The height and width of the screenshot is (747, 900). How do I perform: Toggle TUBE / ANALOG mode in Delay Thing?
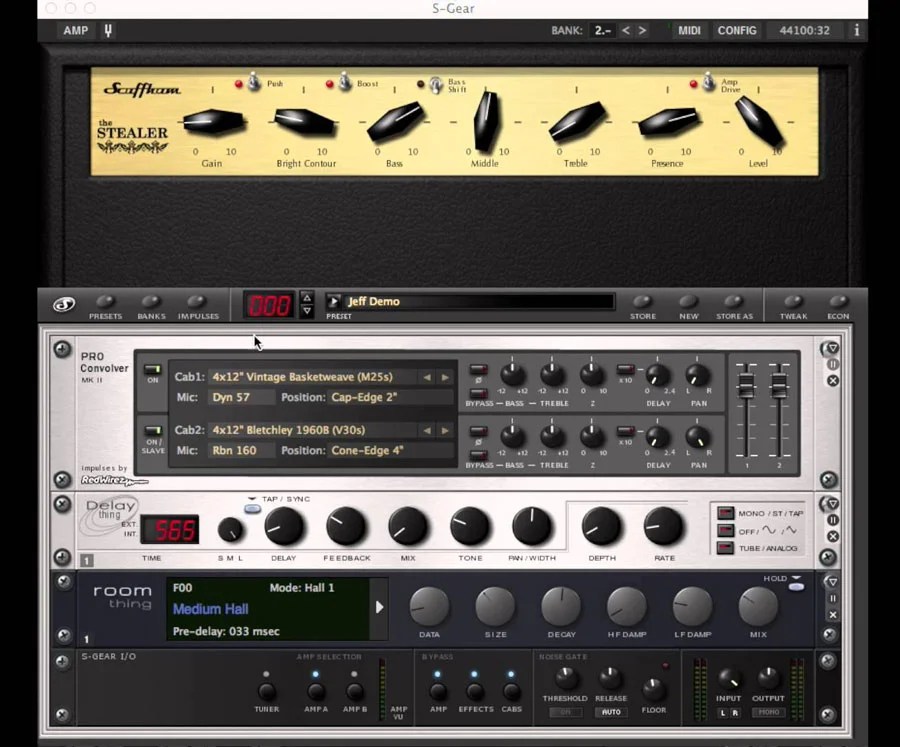(723, 548)
